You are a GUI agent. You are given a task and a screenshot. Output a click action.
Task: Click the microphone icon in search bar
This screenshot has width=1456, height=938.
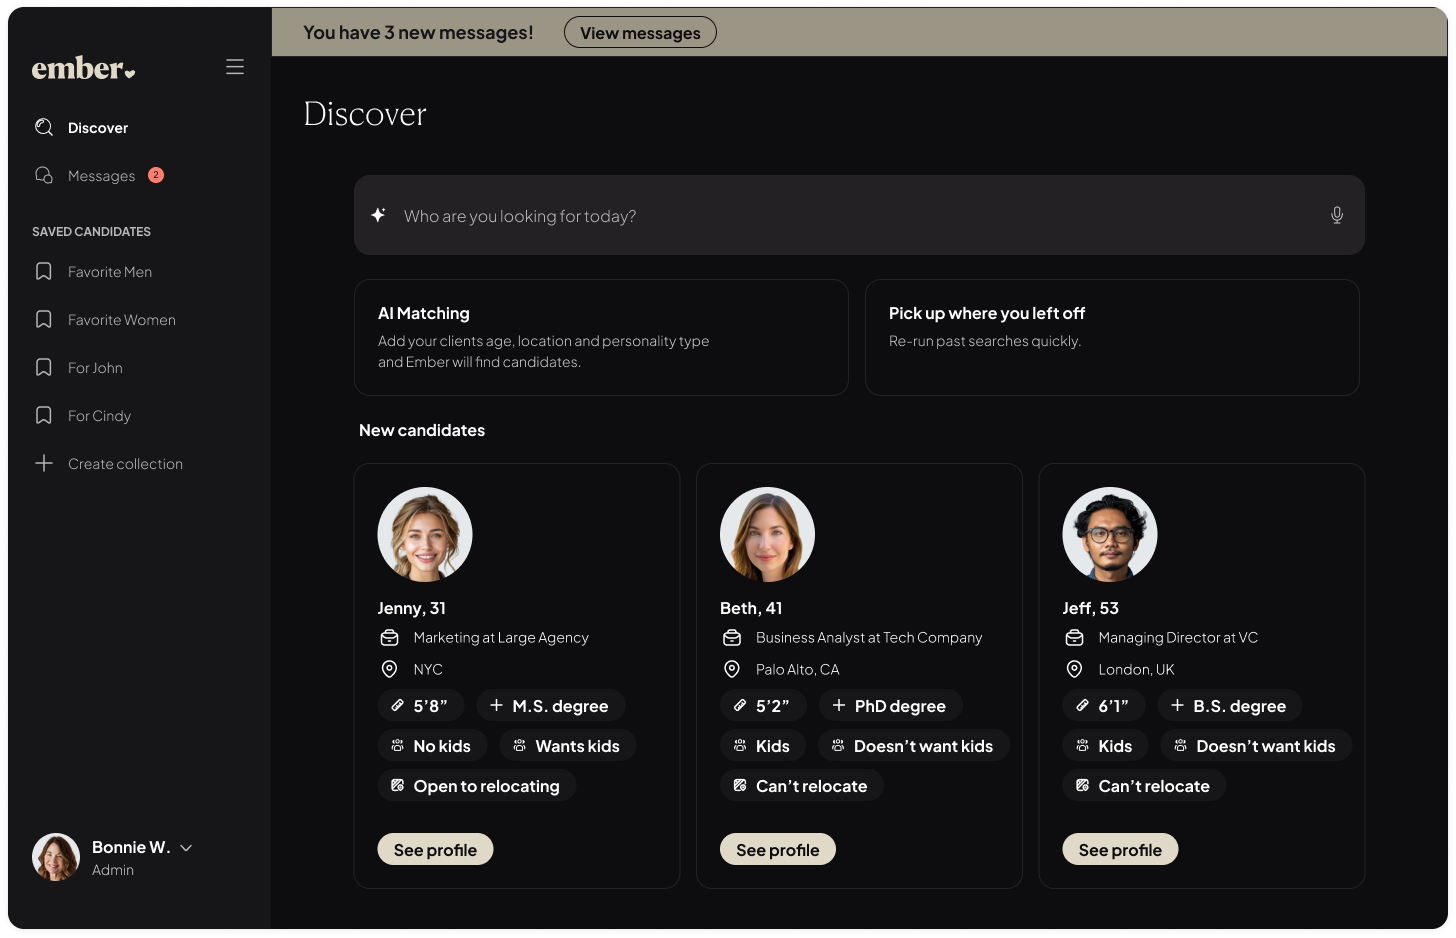point(1336,215)
